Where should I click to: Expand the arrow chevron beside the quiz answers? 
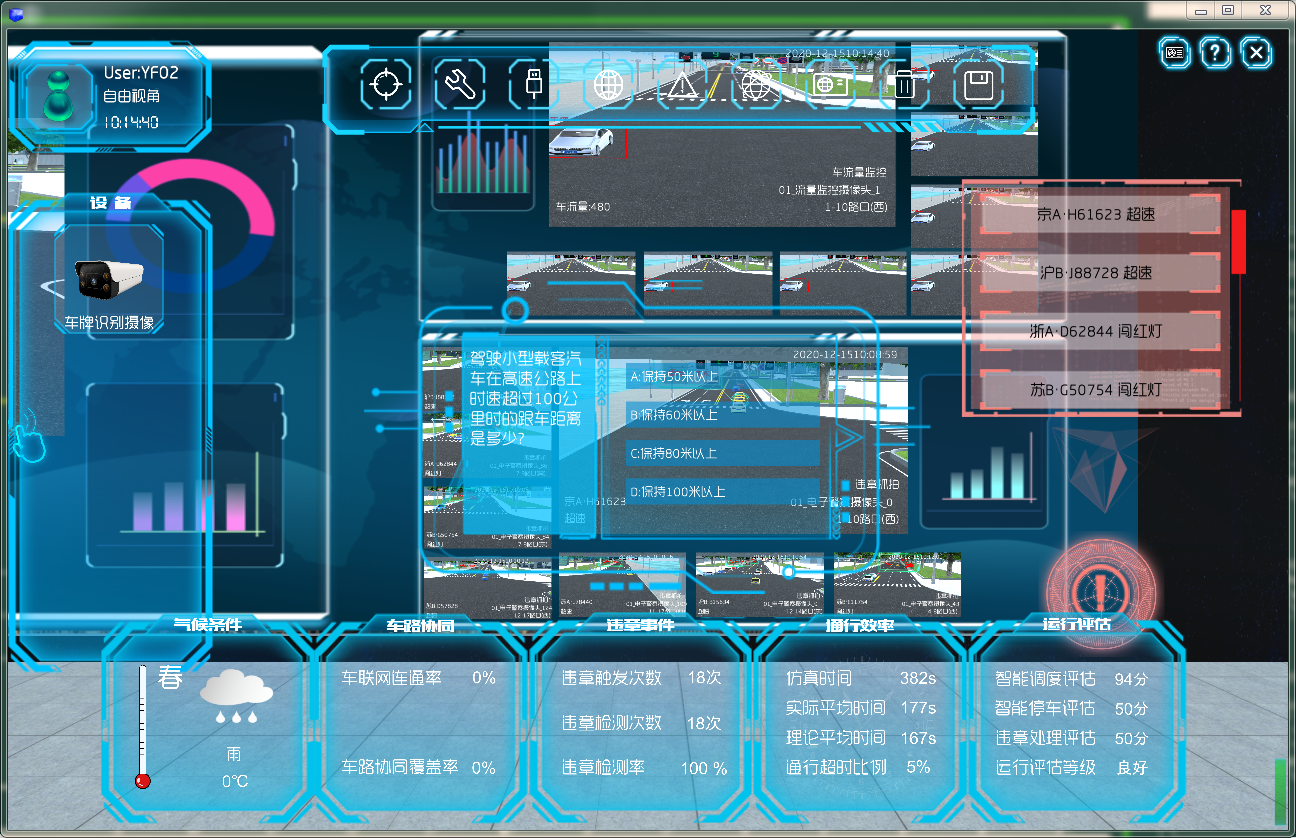pos(848,437)
